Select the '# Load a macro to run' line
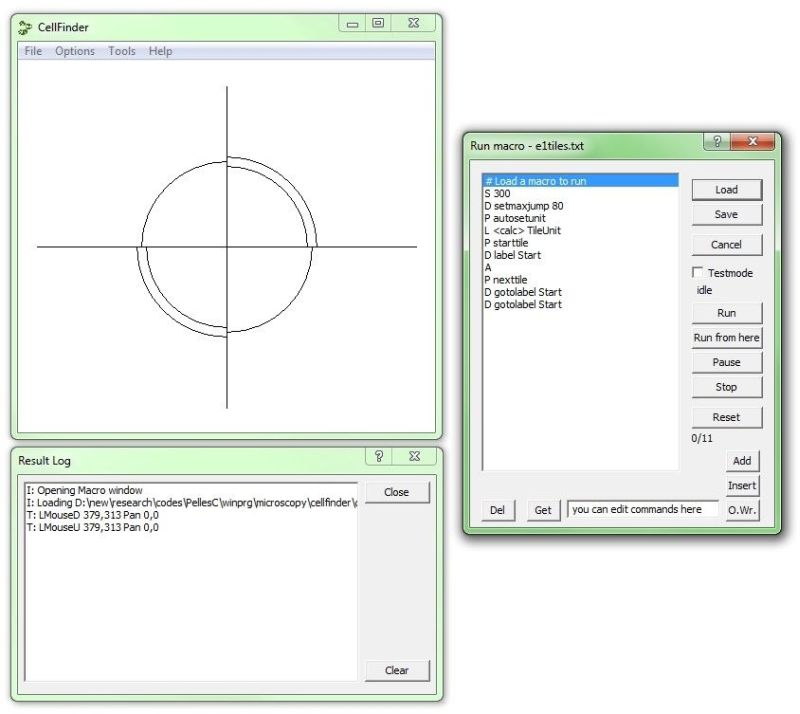Image resolution: width=800 pixels, height=714 pixels. pos(580,181)
